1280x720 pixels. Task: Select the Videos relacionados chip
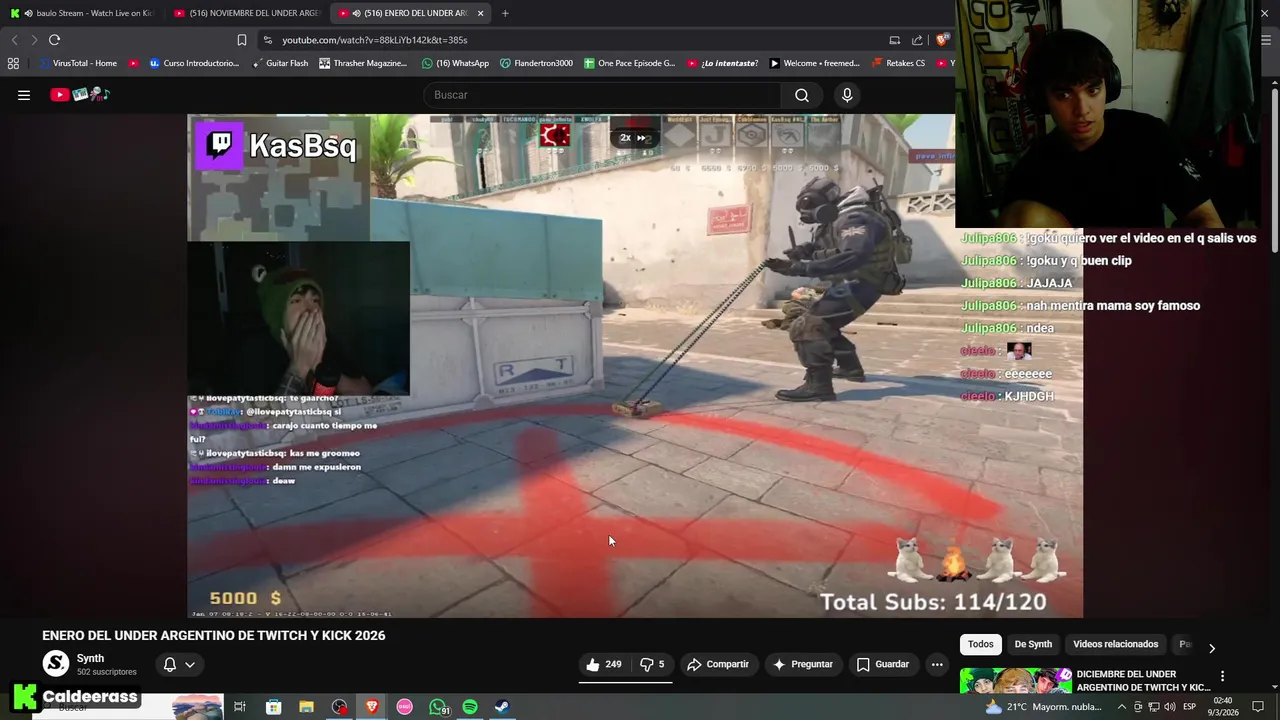click(x=1115, y=645)
